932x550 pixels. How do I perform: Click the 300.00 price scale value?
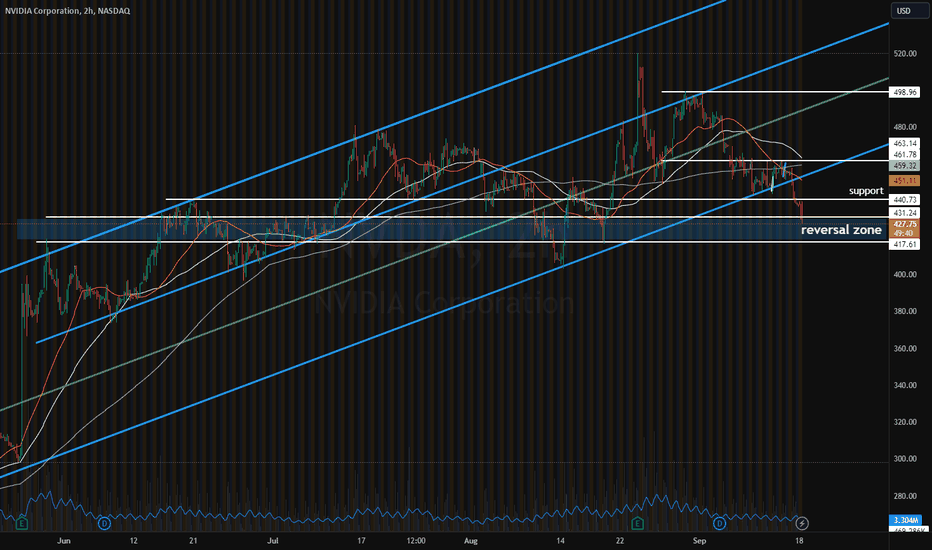coord(905,459)
